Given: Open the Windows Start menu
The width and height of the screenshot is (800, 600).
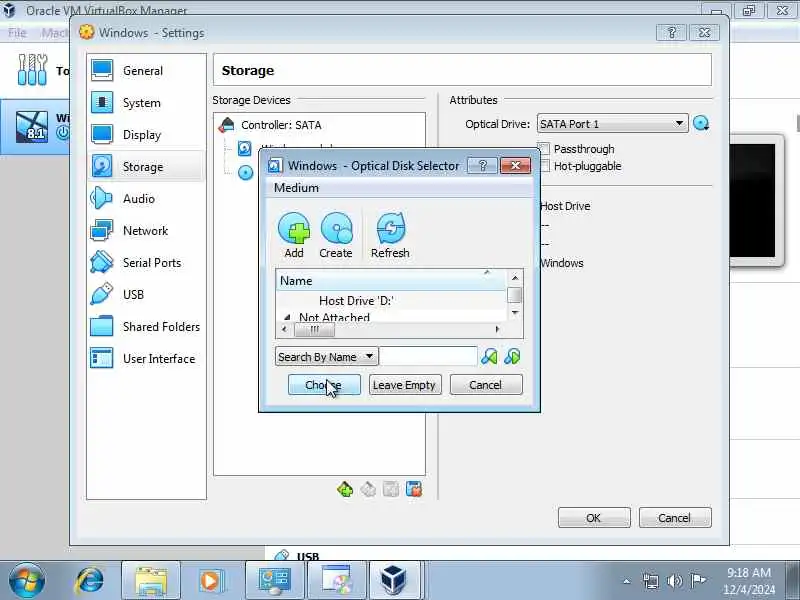Looking at the screenshot, I should point(27,581).
